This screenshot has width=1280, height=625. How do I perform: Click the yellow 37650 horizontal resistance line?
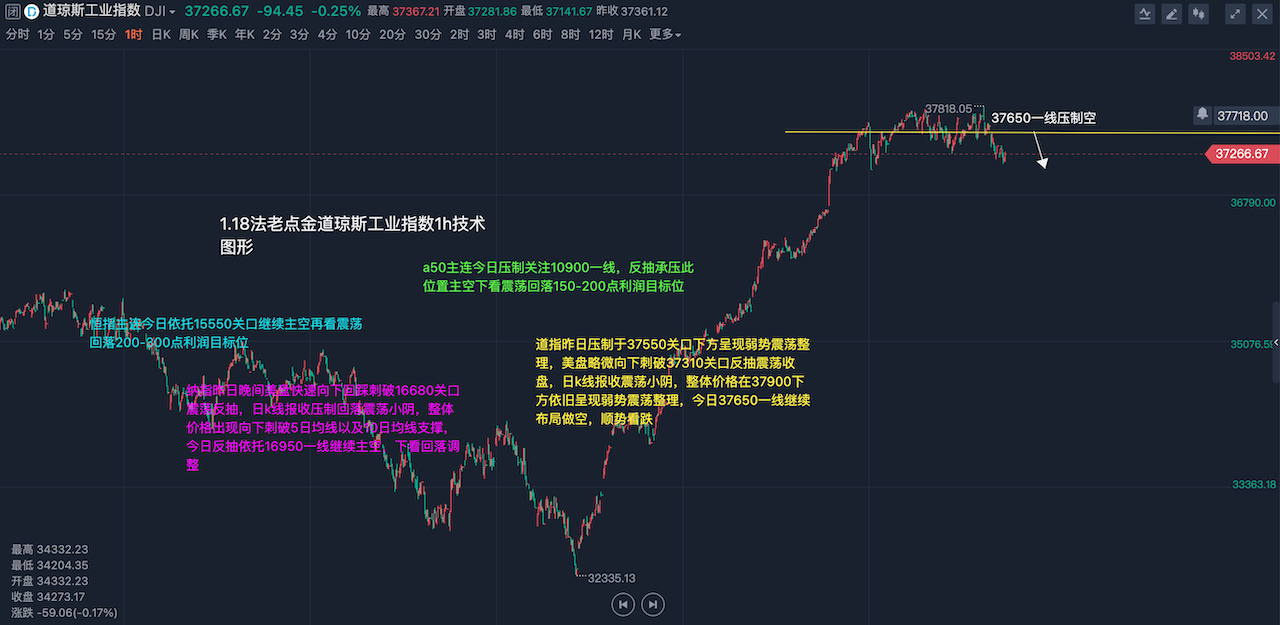coord(900,132)
